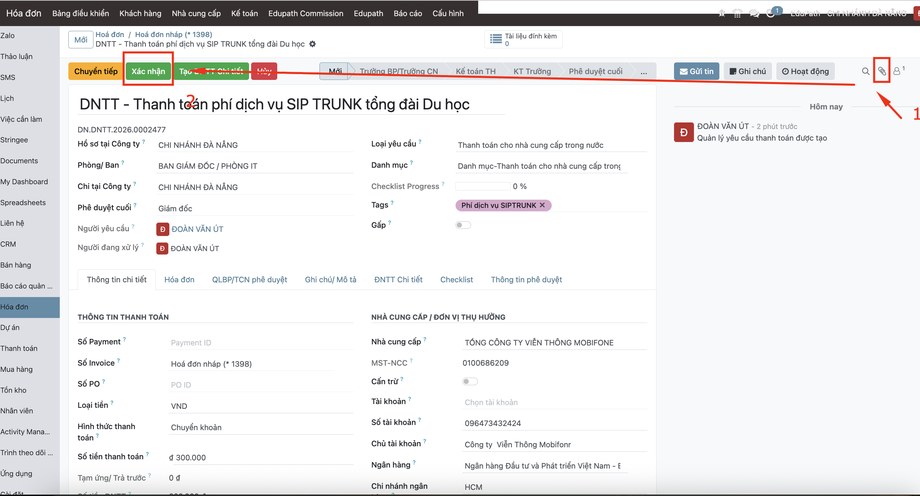Click ĐOÀN VĂN ÚT avatar in Người đang xử lý

pos(163,249)
